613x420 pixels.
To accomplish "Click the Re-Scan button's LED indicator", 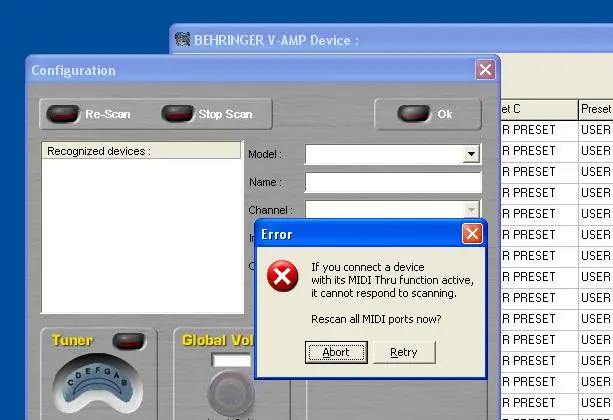I will (63, 114).
